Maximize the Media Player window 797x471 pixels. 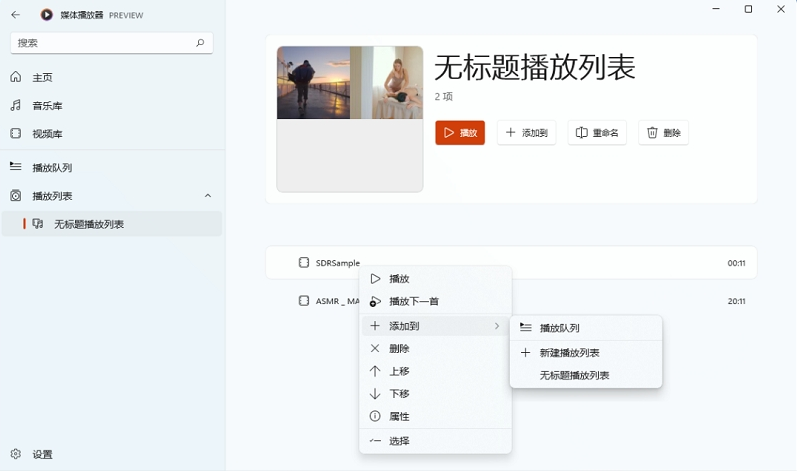pyautogui.click(x=748, y=9)
